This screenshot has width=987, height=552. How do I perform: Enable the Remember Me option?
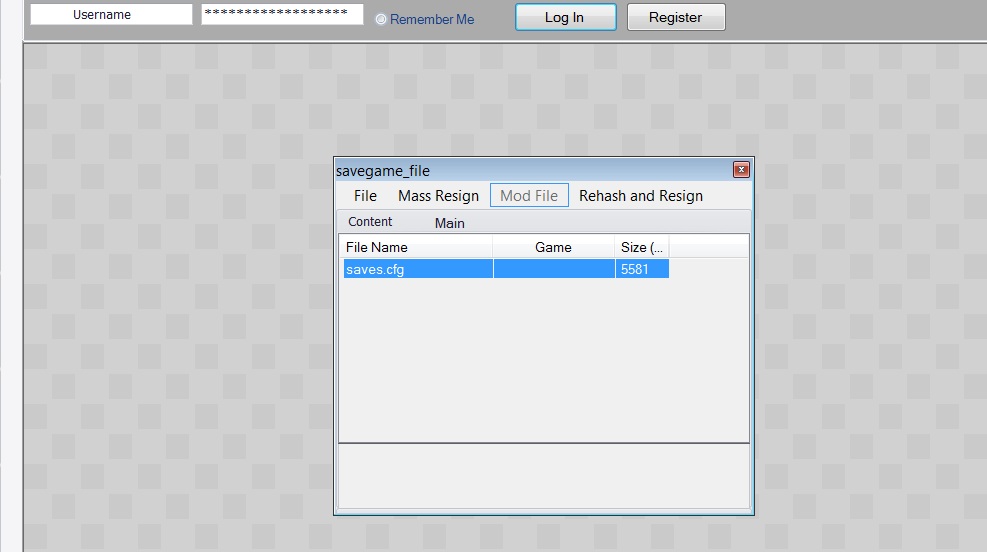pyautogui.click(x=381, y=20)
